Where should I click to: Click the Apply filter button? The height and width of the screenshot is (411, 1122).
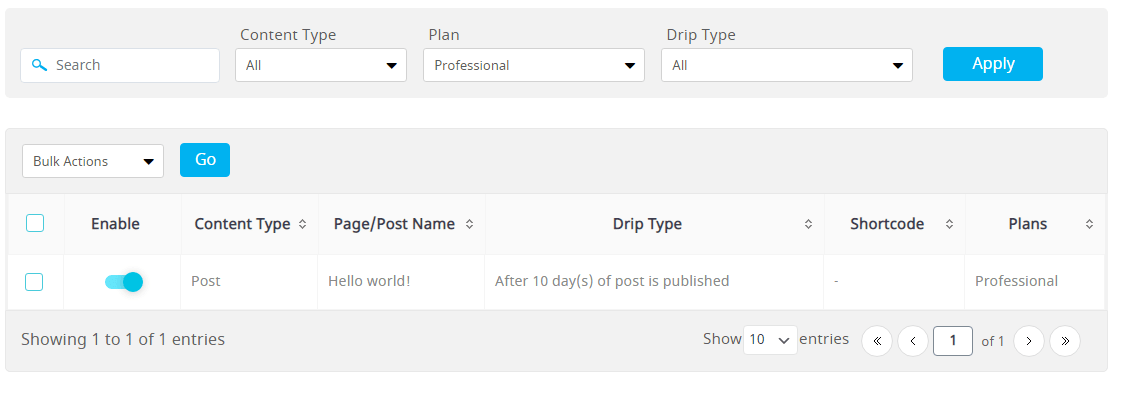point(992,64)
